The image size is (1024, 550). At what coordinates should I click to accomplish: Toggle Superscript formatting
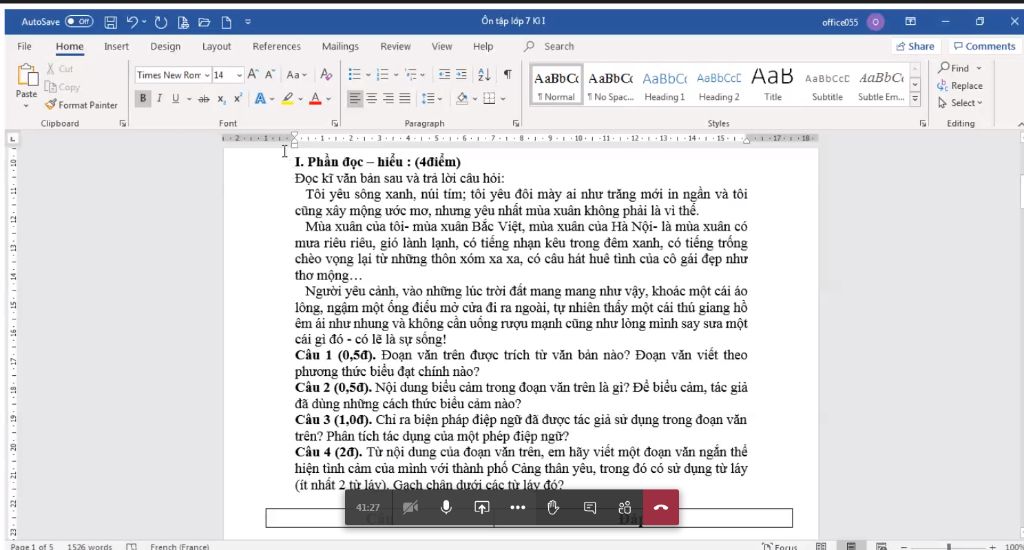238,99
